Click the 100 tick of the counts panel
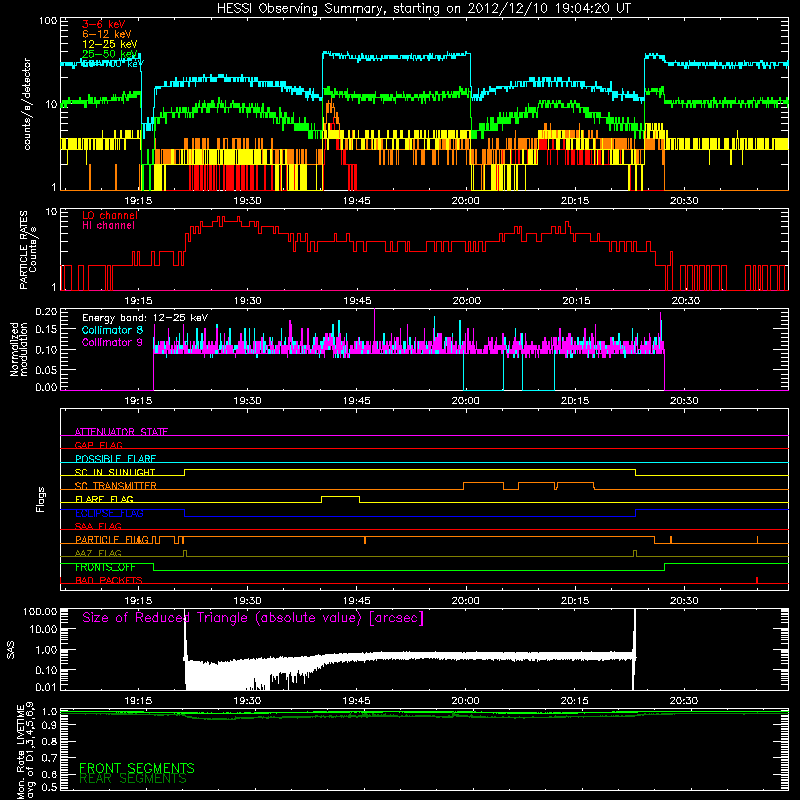 47,21
